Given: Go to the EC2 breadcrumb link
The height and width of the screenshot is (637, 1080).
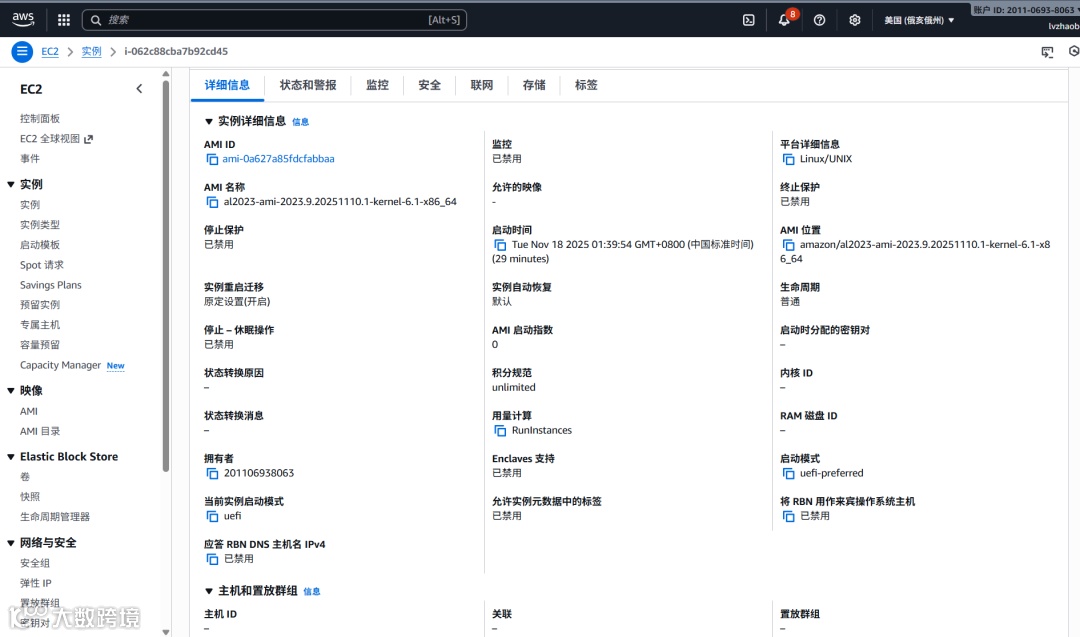Looking at the screenshot, I should (50, 52).
